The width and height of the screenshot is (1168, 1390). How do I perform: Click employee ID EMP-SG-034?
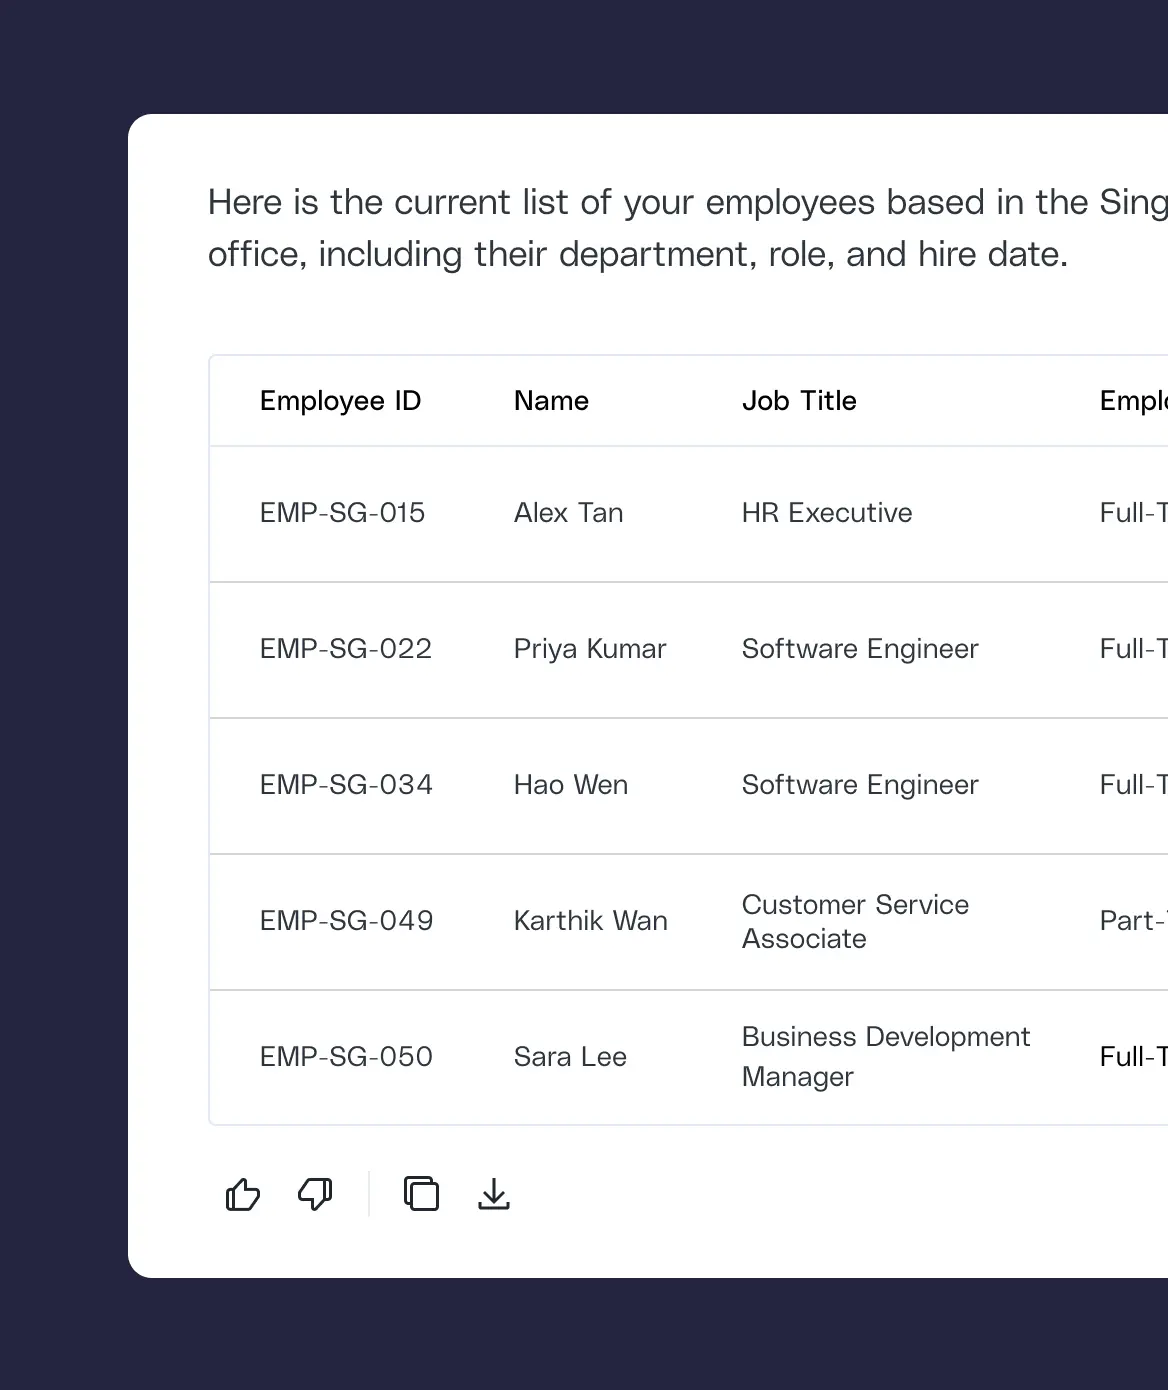346,785
